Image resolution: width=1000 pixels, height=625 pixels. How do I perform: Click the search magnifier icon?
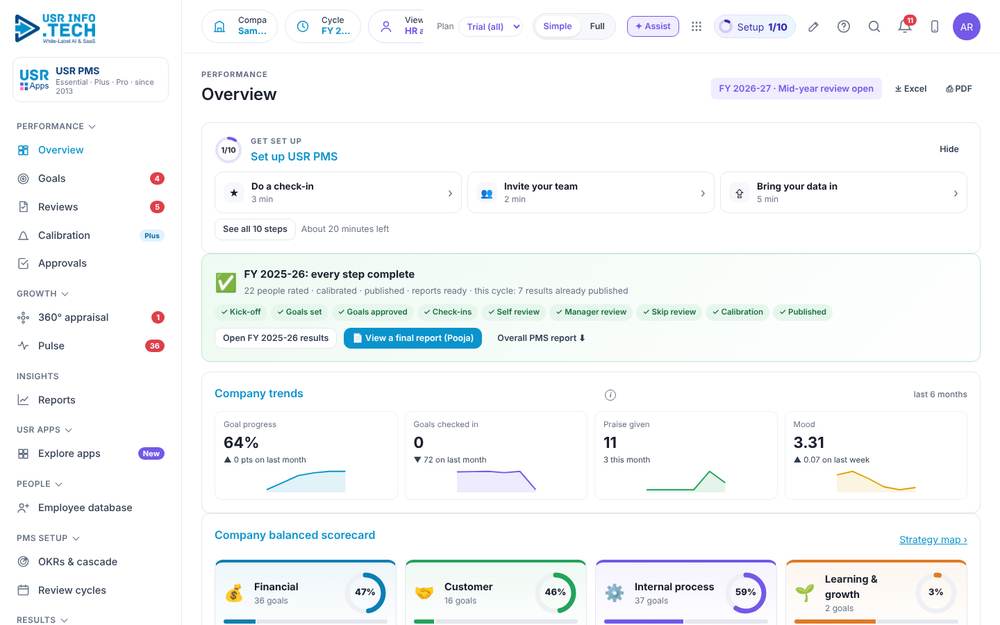pyautogui.click(x=874, y=26)
